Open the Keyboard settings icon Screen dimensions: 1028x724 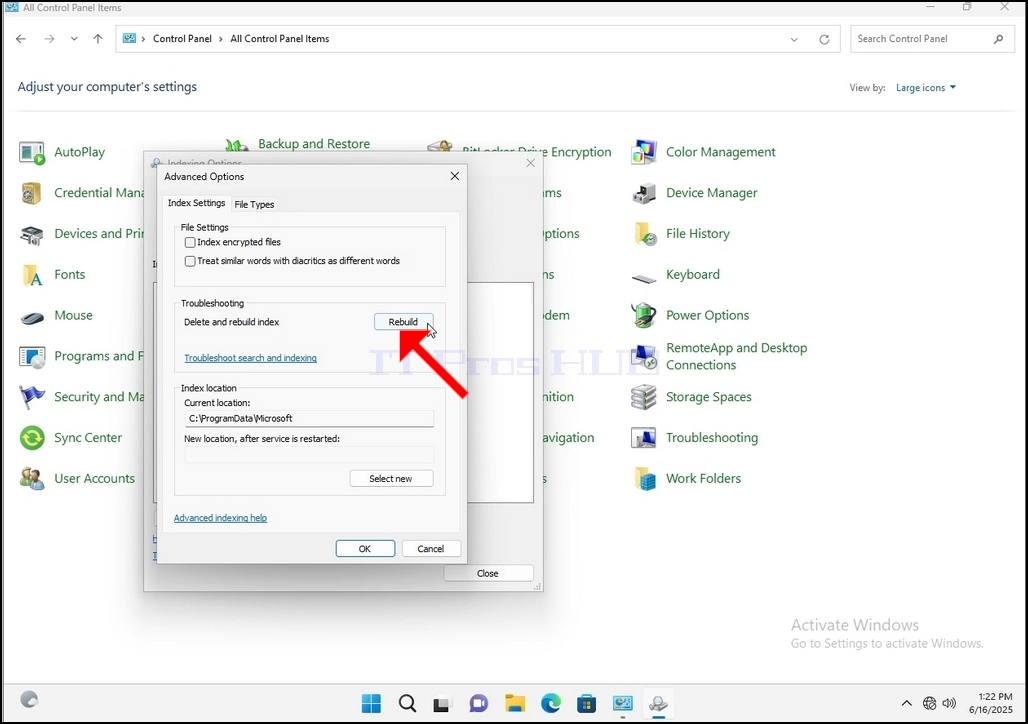point(644,278)
